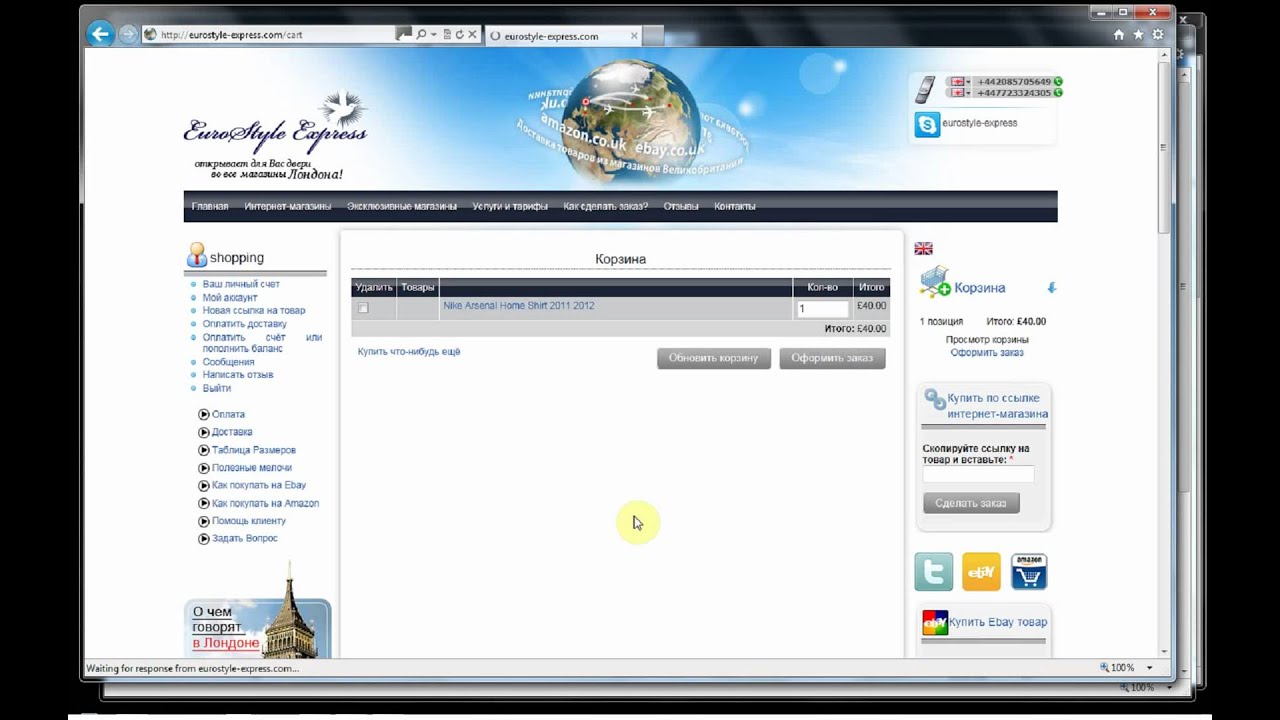
Task: Click the call icon beside +447723324305
Action: click(x=1058, y=93)
